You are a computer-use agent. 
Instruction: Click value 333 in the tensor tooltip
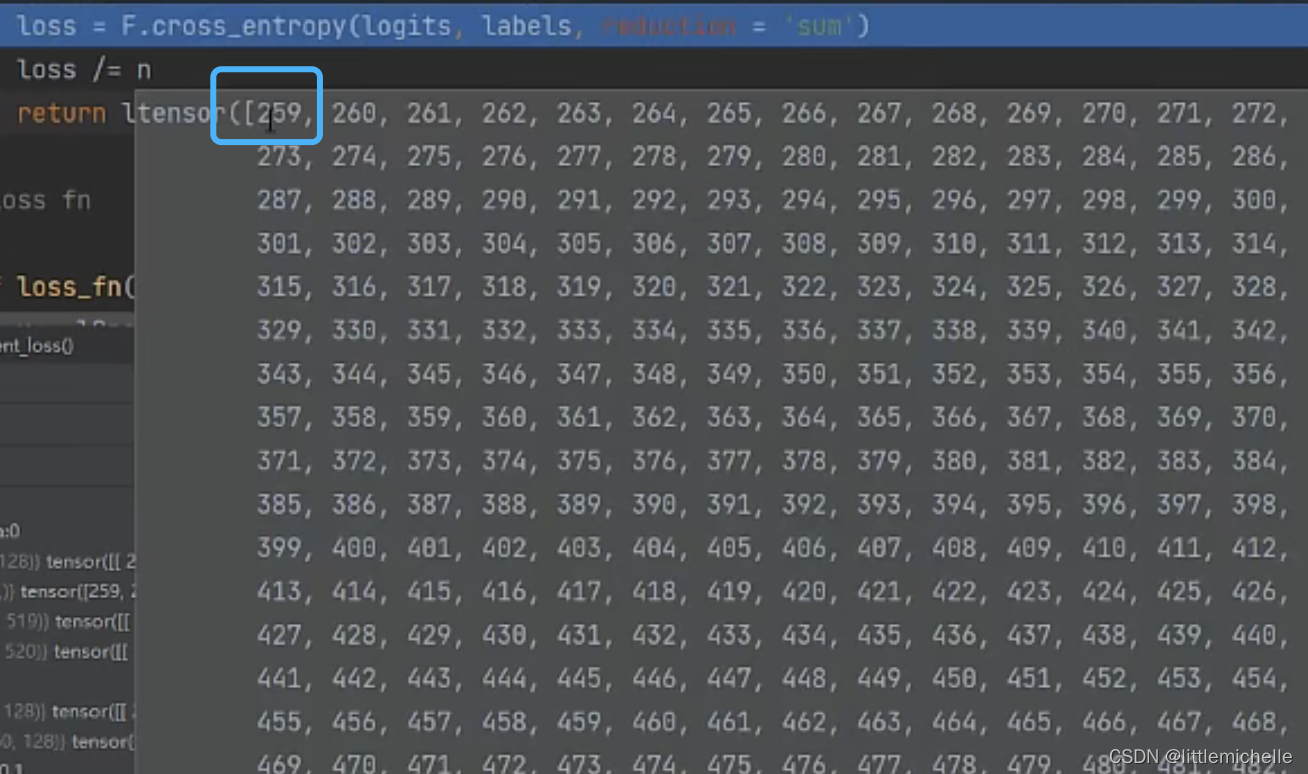coord(579,330)
